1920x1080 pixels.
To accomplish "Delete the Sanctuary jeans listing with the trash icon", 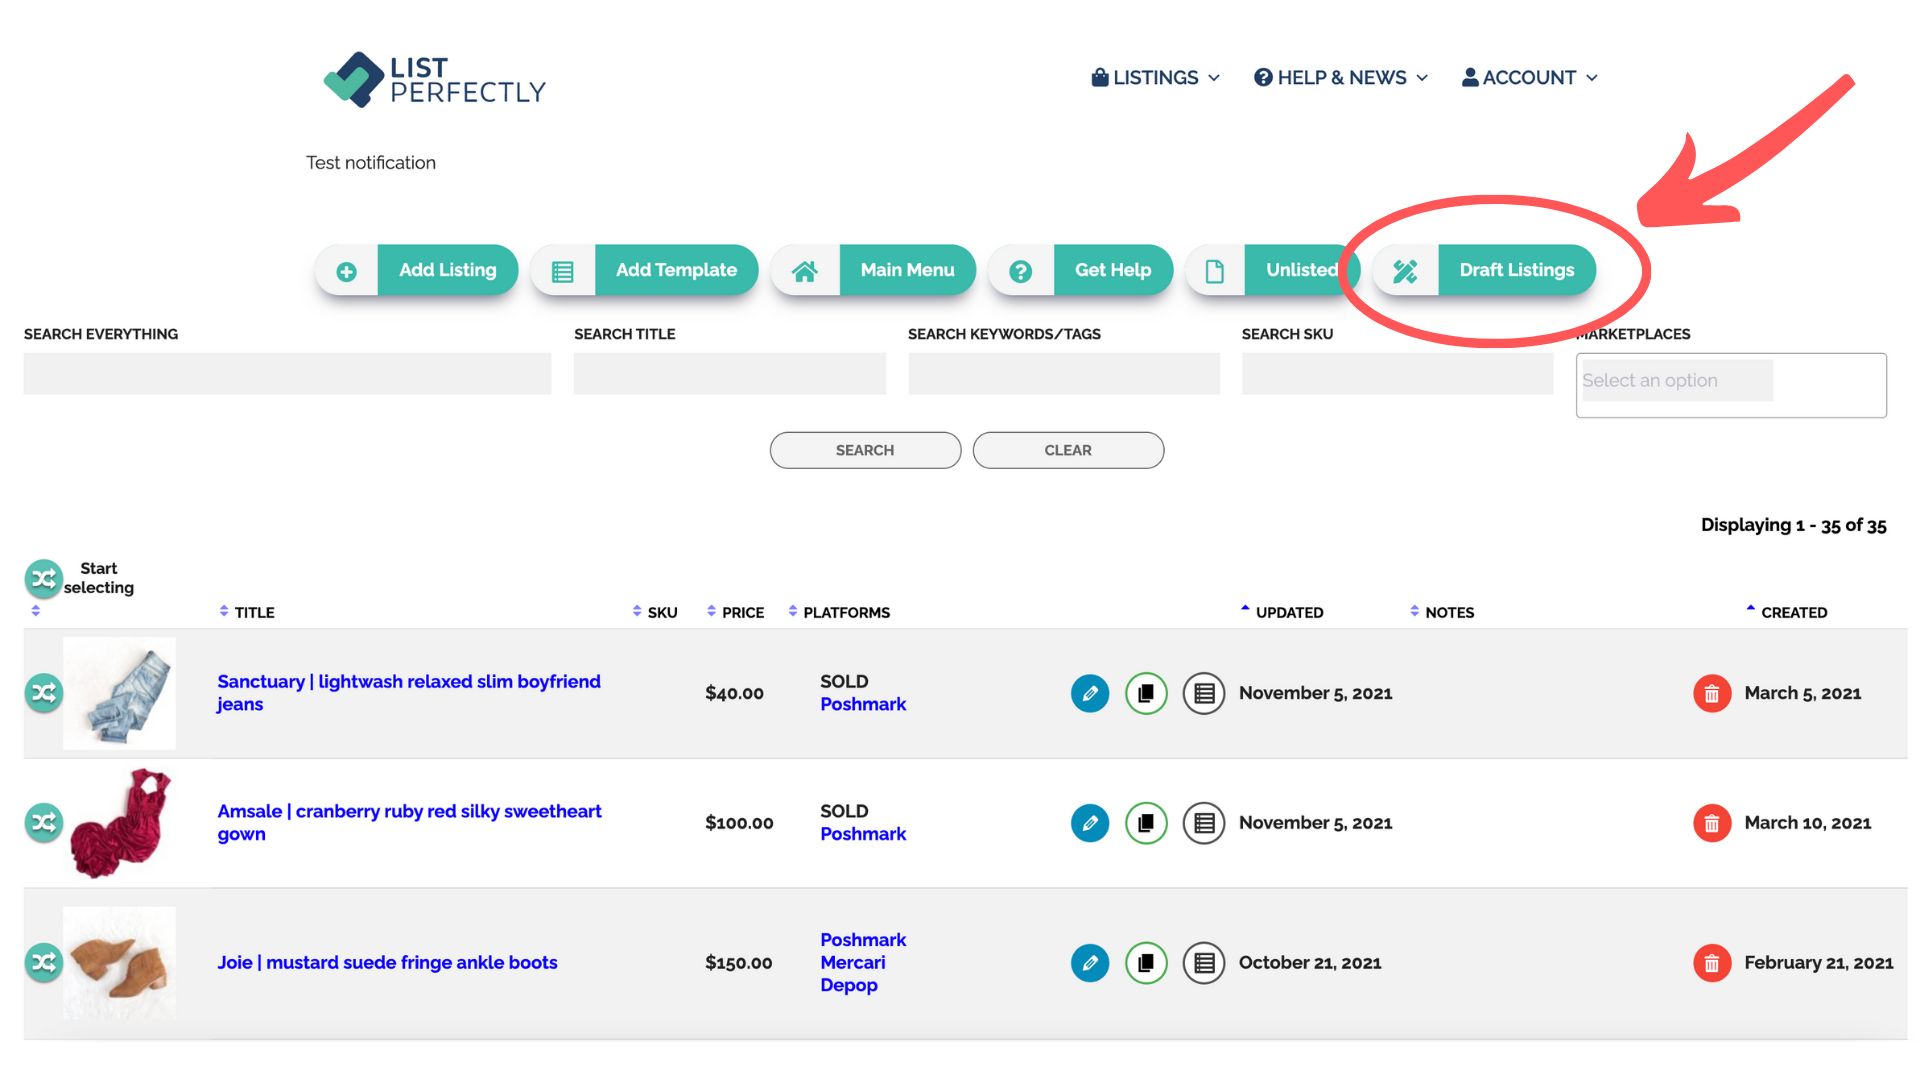I will [1711, 693].
